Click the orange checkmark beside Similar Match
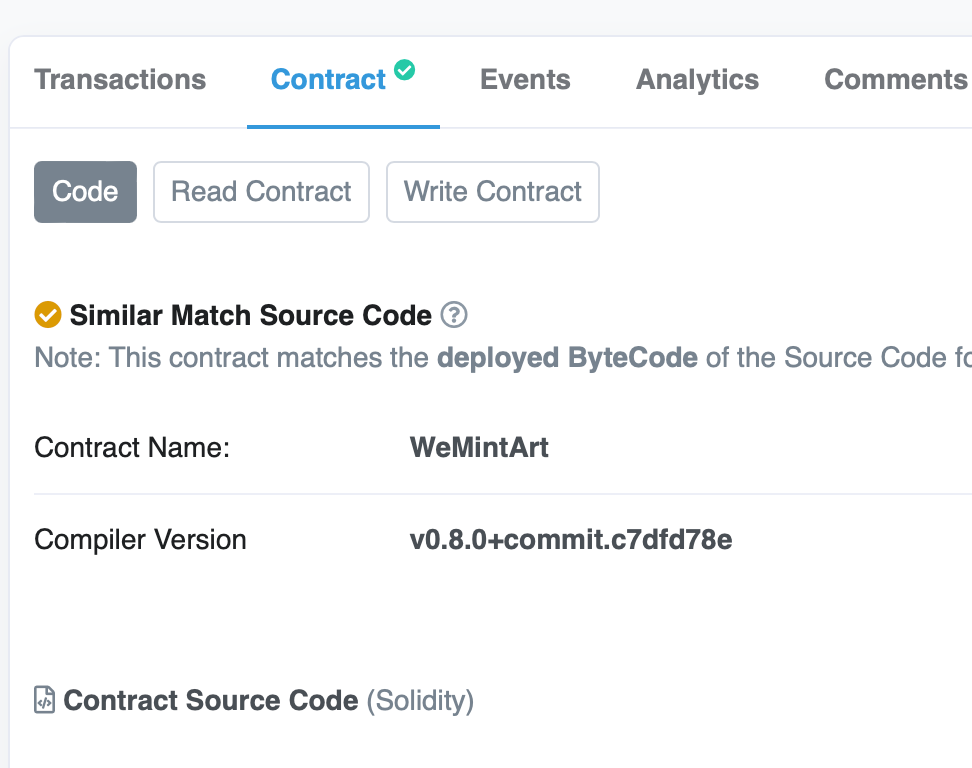Screen dimensions: 972x768 [47, 315]
